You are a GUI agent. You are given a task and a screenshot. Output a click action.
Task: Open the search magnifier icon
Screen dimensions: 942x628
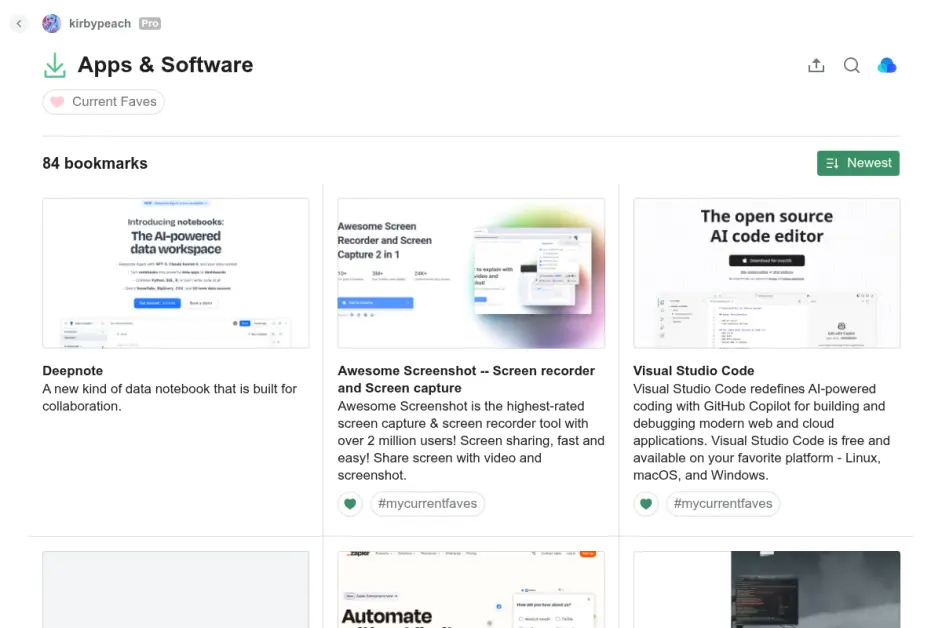[x=851, y=66]
